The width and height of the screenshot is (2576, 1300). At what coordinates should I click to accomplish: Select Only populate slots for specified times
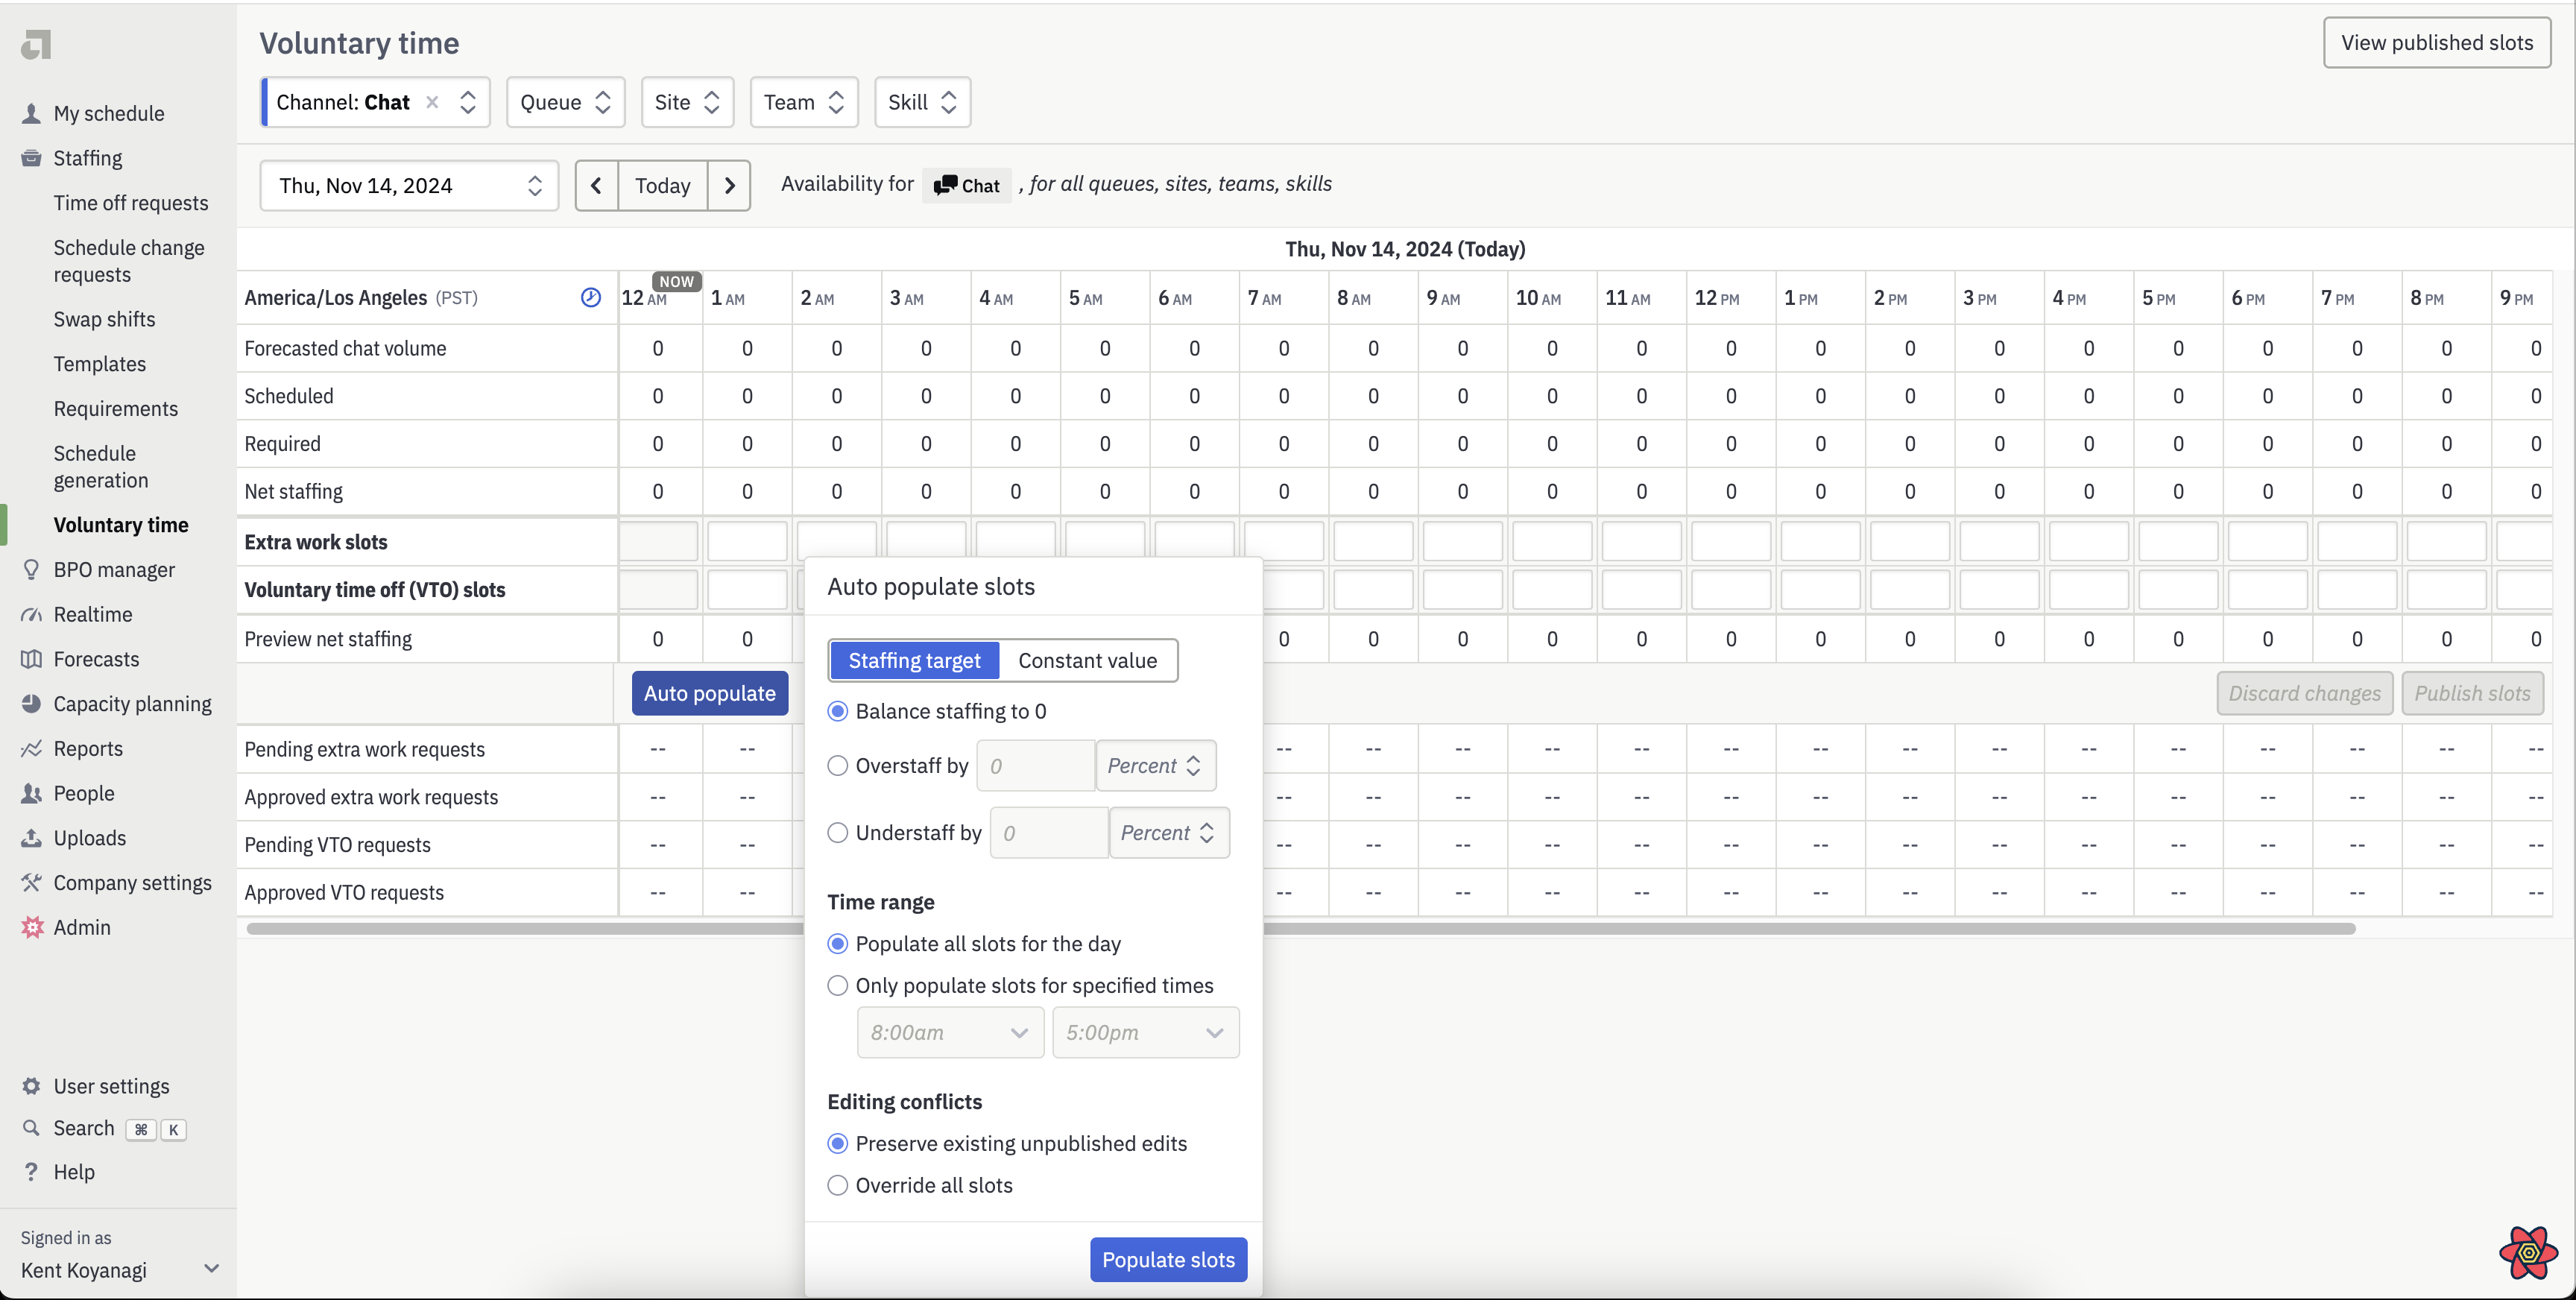(x=838, y=985)
